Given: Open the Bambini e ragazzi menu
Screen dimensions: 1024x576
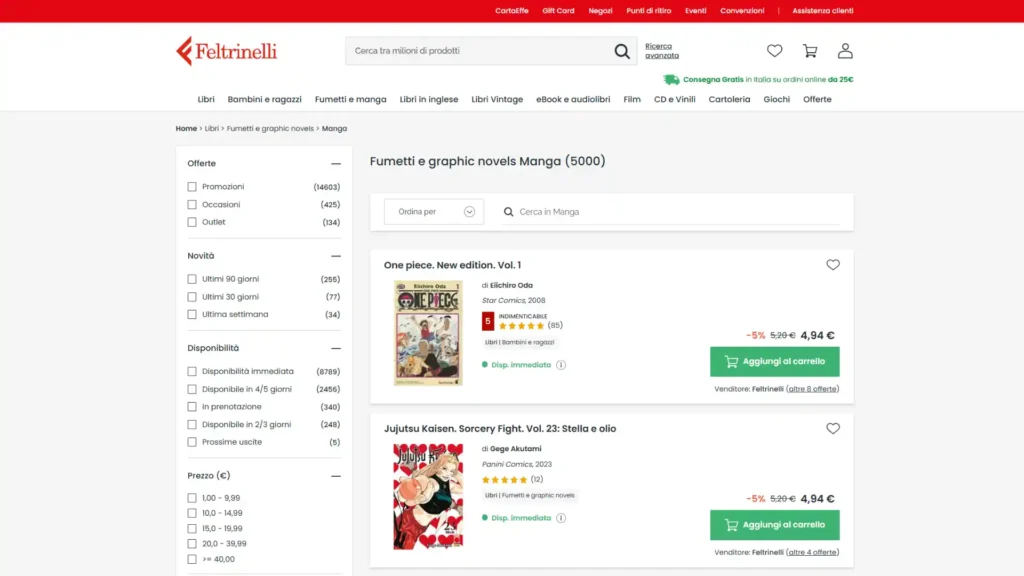Looking at the screenshot, I should [264, 99].
